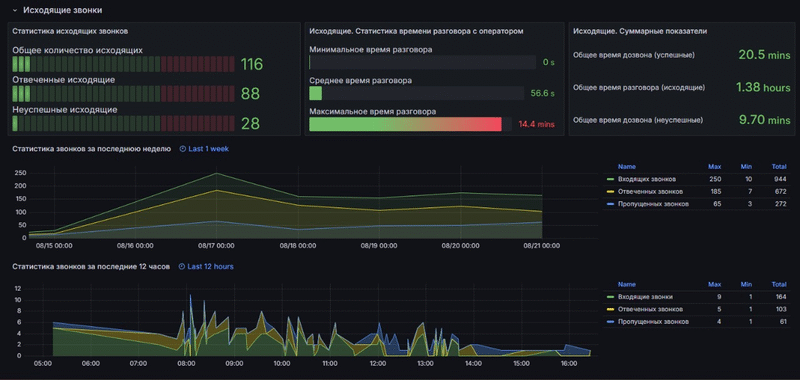Open Статистика звонков за последнюю неделю title
This screenshot has width=800, height=380.
[x=92, y=149]
